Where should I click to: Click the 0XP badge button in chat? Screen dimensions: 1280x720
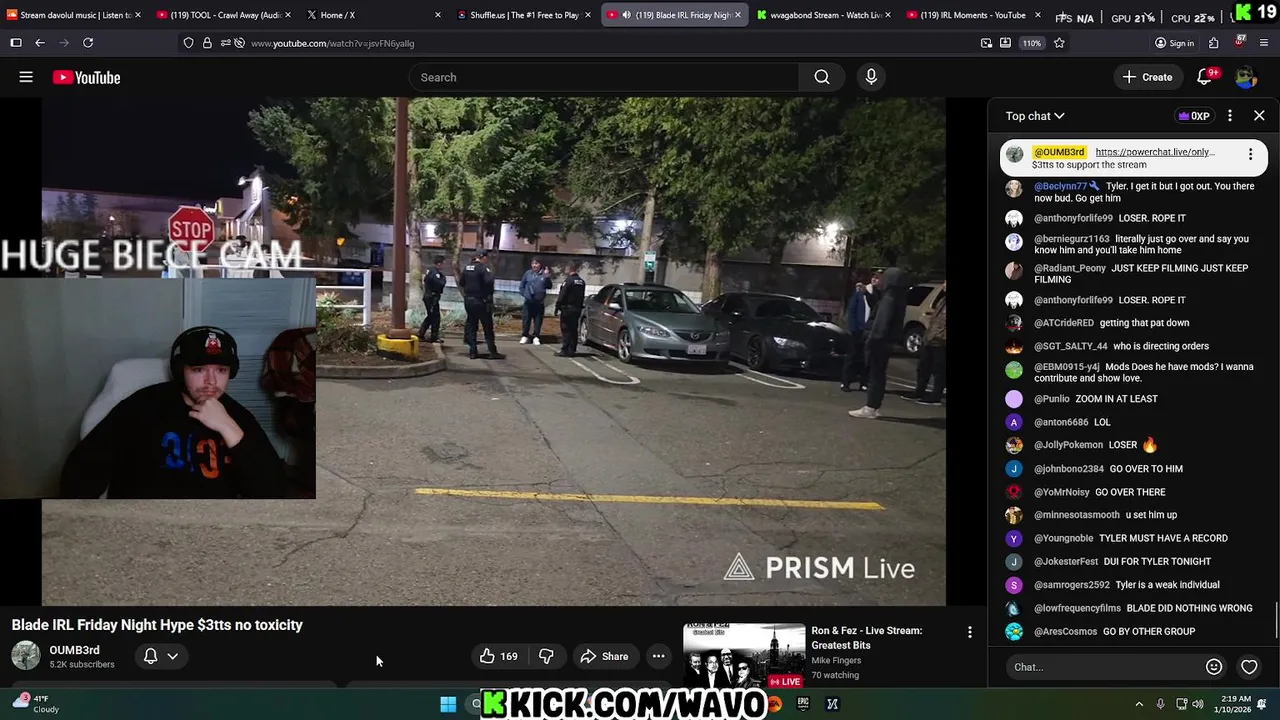point(1194,116)
